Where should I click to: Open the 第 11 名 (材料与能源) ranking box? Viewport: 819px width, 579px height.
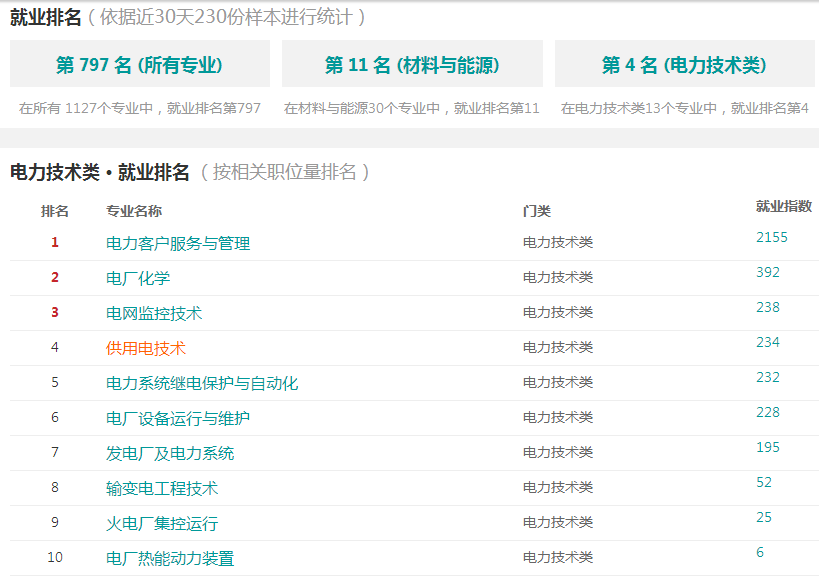[412, 64]
